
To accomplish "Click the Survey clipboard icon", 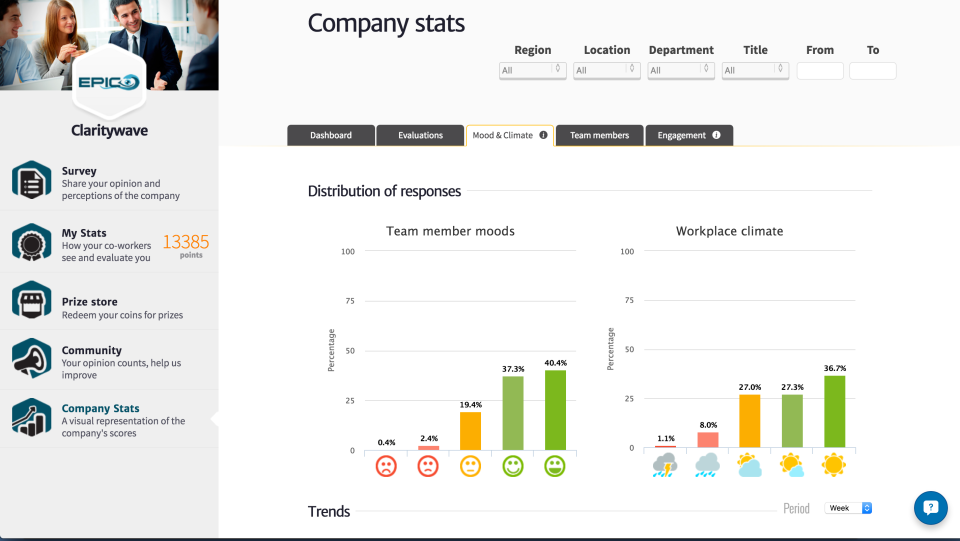I will [31, 180].
